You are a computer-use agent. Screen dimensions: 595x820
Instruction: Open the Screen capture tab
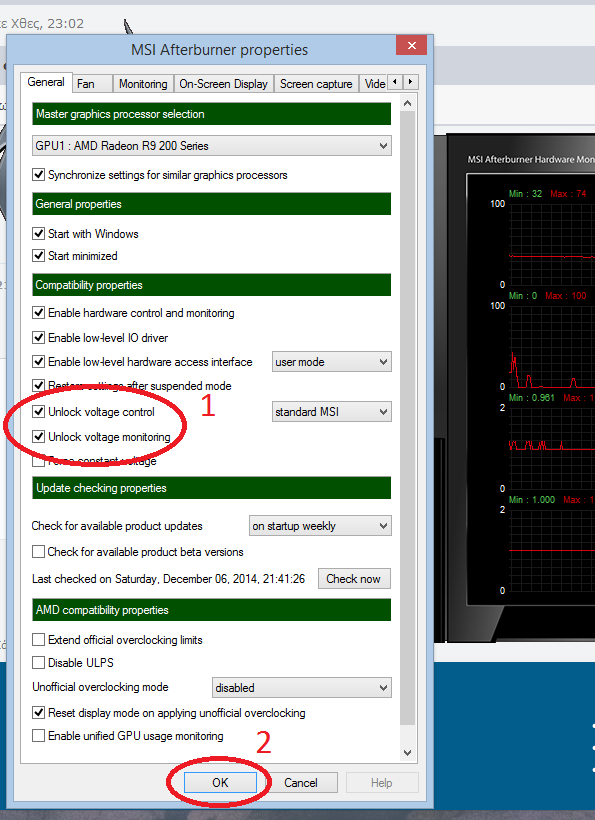pyautogui.click(x=316, y=84)
